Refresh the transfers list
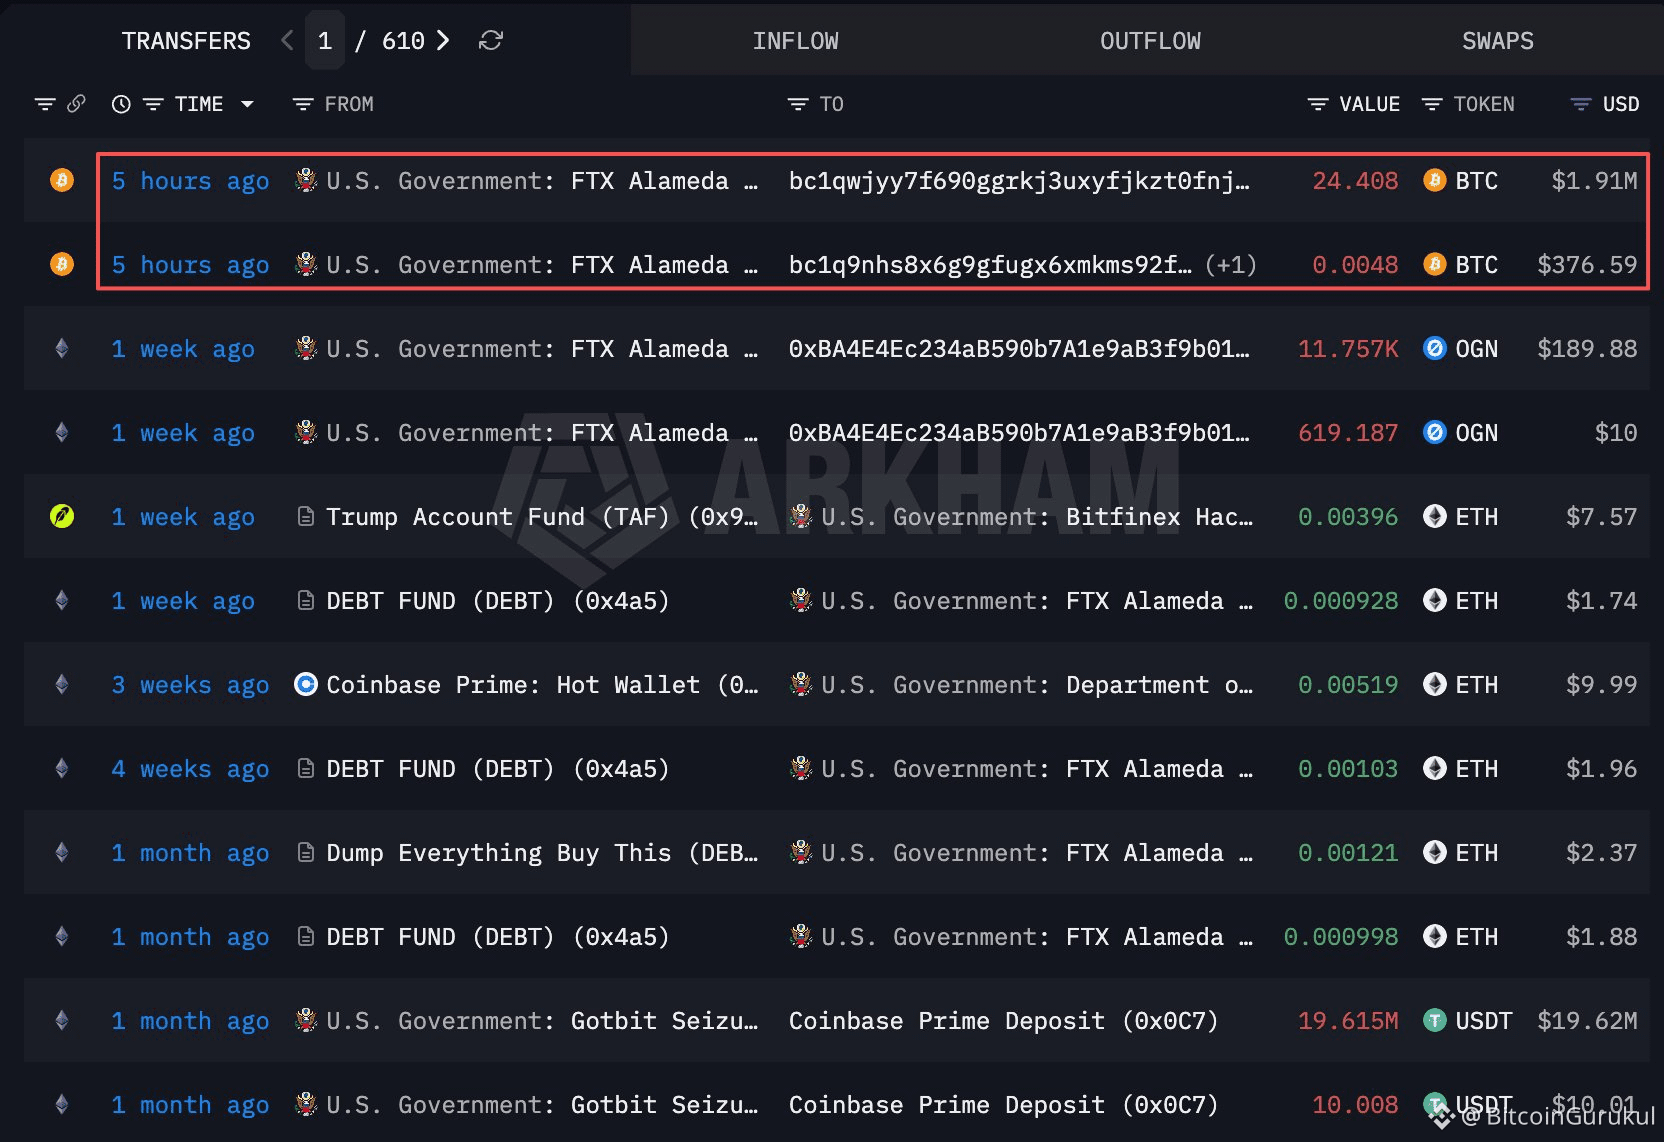 click(x=491, y=41)
